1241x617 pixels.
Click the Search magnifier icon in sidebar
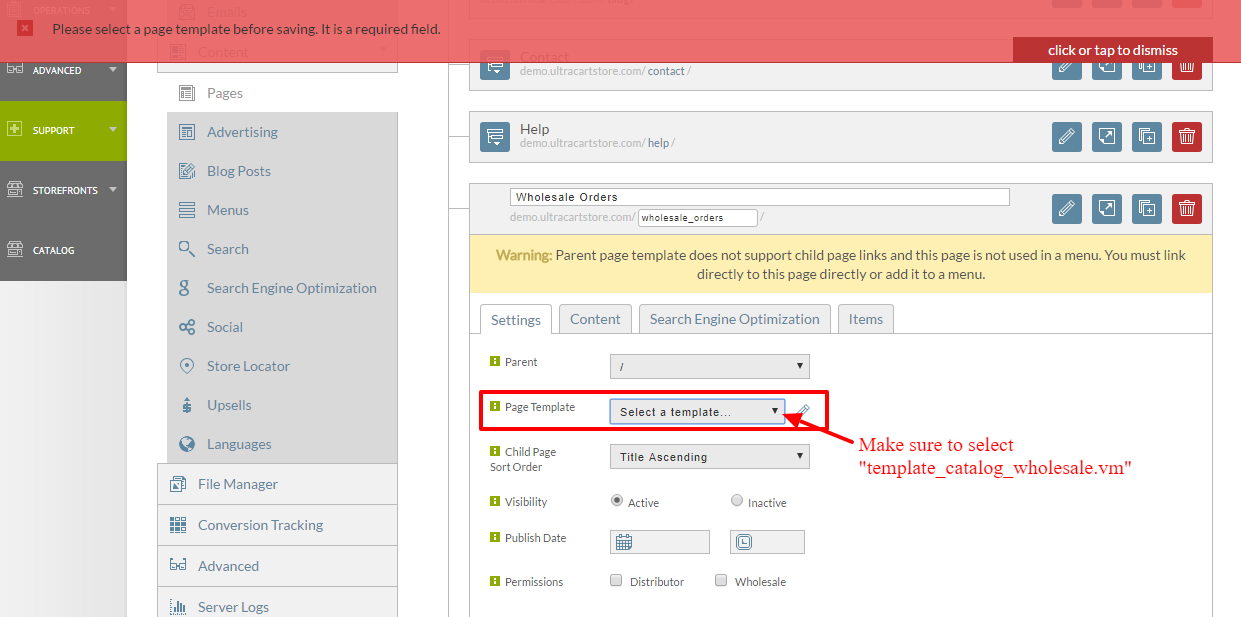(x=186, y=249)
